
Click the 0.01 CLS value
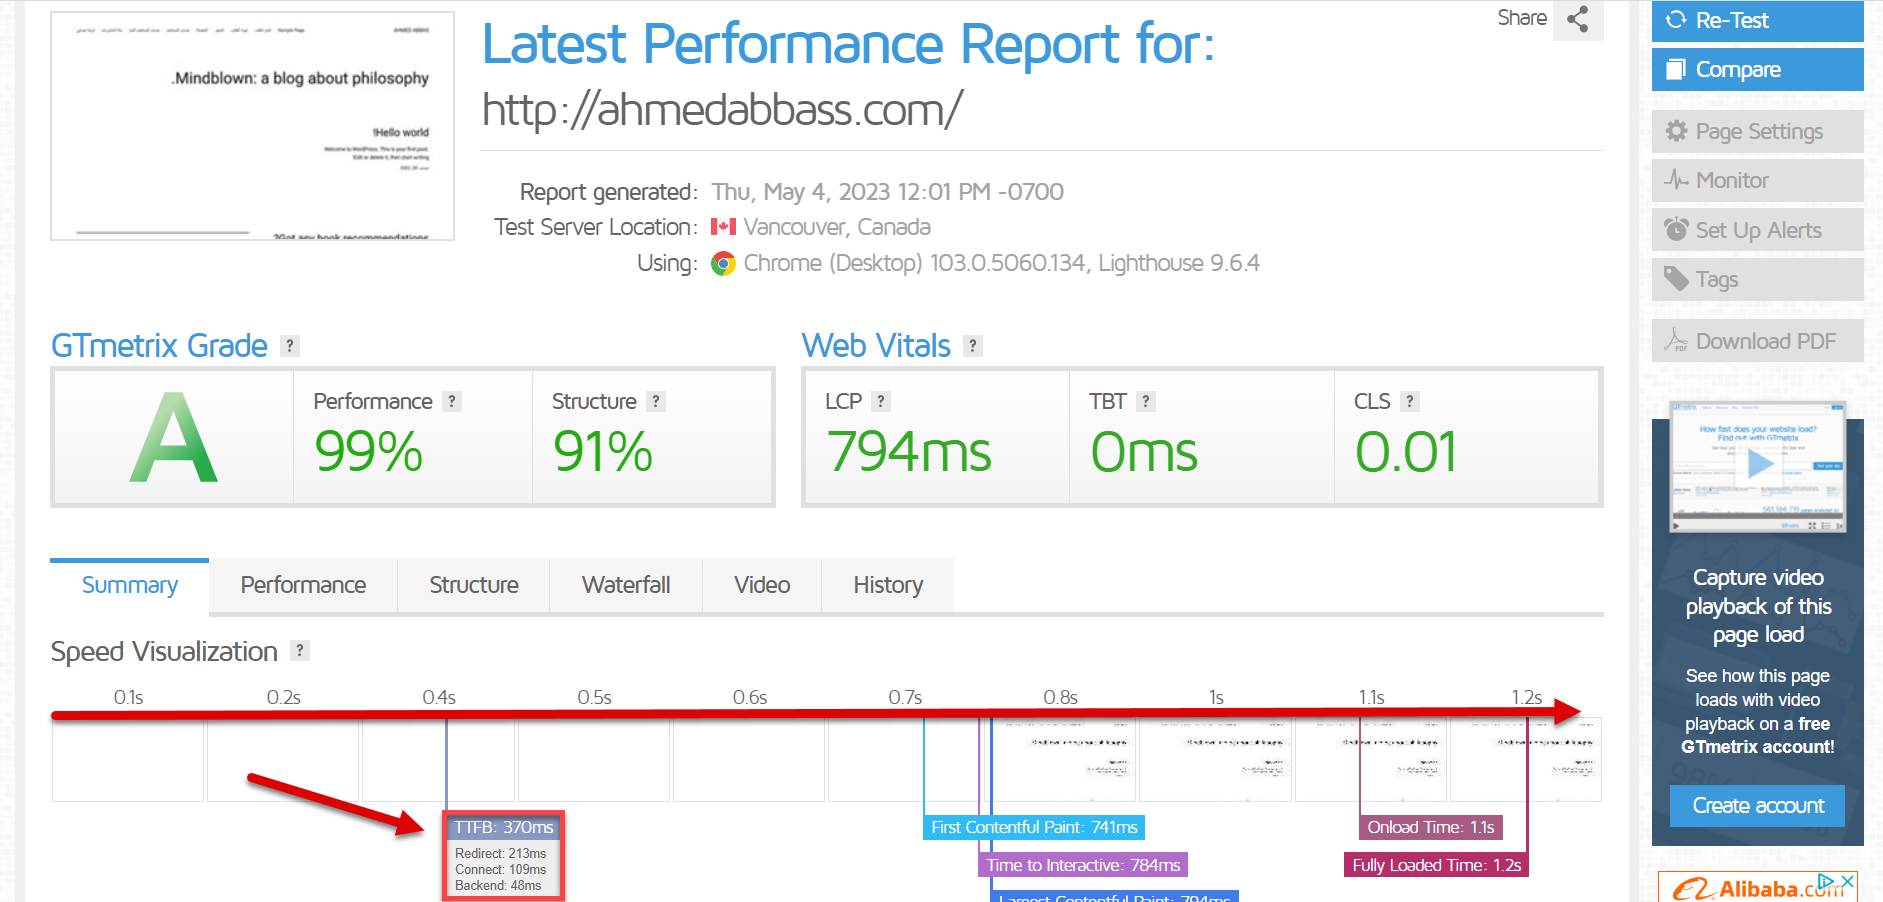pos(1406,452)
